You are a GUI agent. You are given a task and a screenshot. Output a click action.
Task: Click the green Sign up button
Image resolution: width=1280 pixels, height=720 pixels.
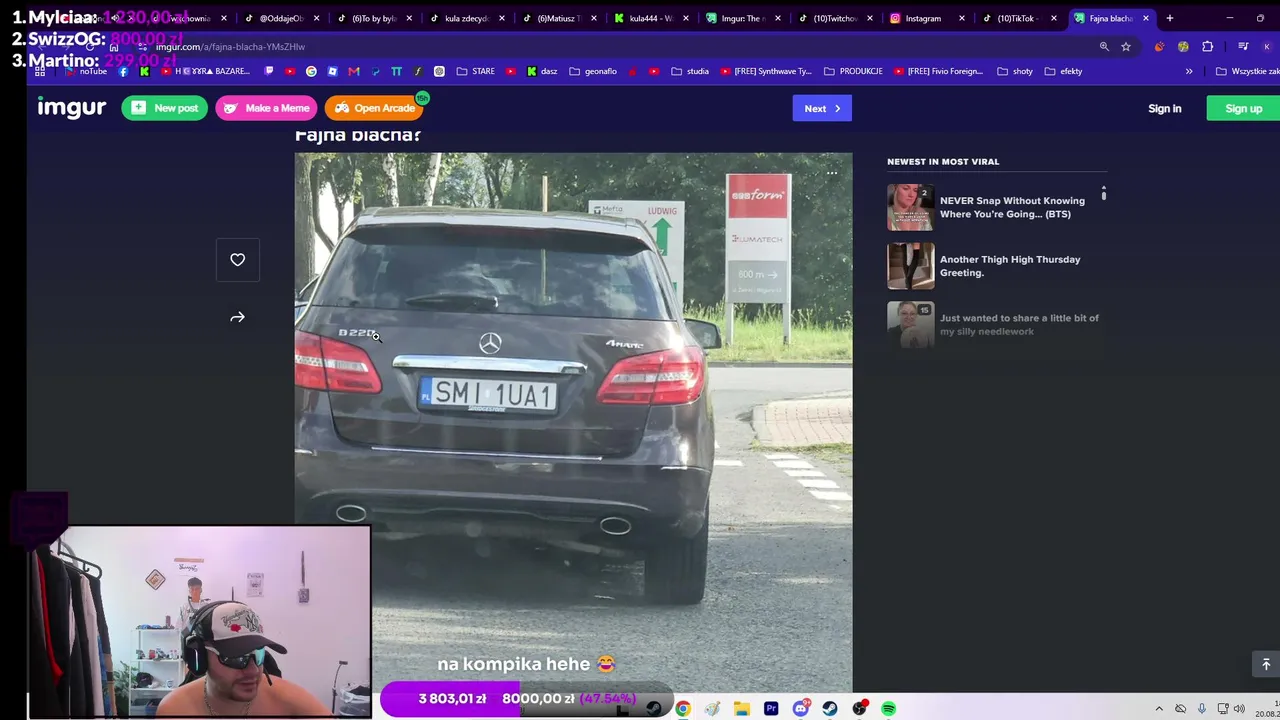pyautogui.click(x=1243, y=108)
